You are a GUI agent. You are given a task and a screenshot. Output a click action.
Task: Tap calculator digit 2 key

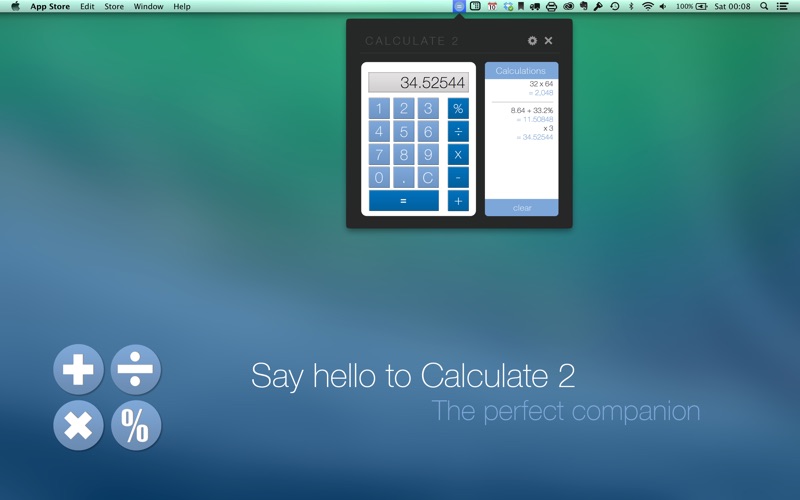[404, 108]
